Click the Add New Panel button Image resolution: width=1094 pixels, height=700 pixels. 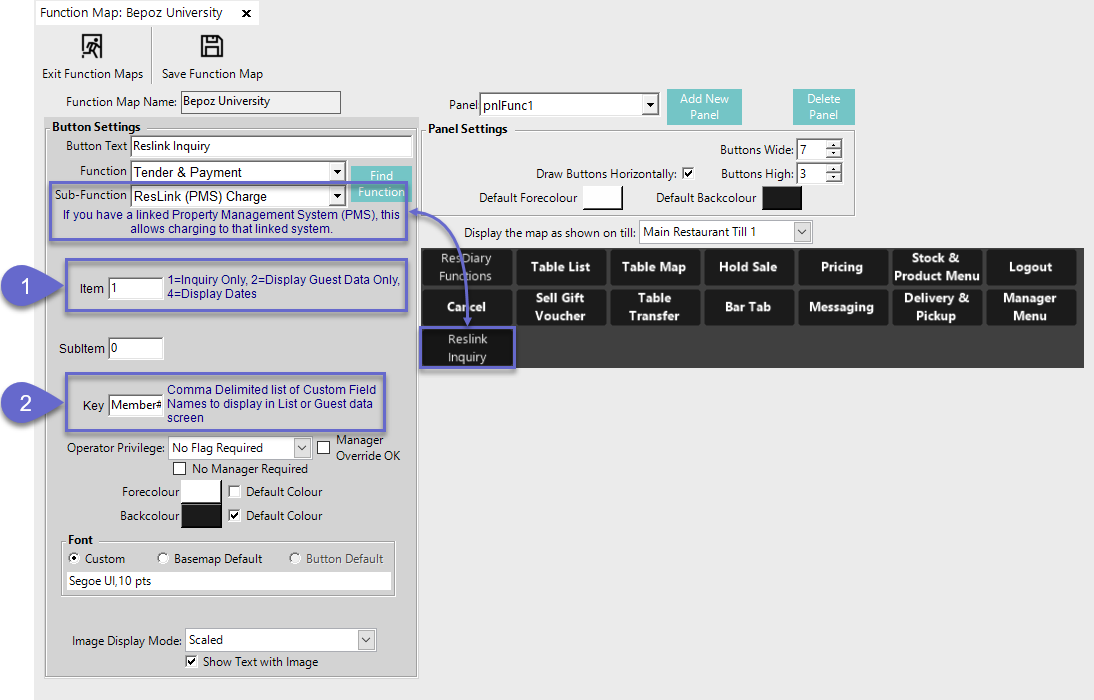click(x=704, y=107)
